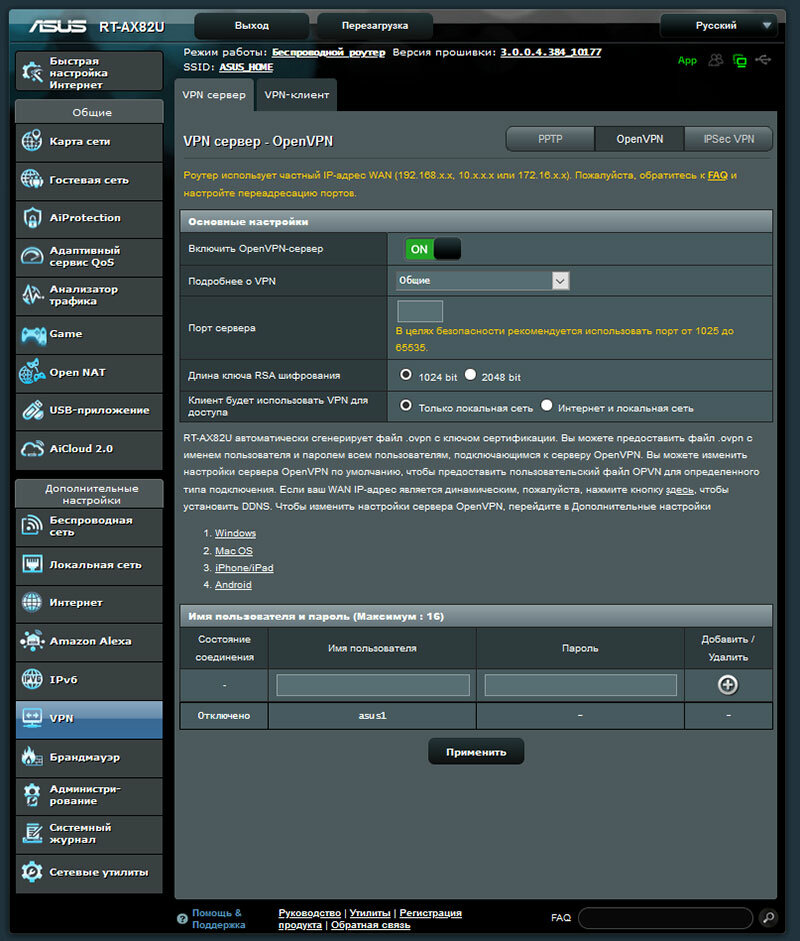Switch to the VPN-клиент tab
The height and width of the screenshot is (941, 800).
296,95
